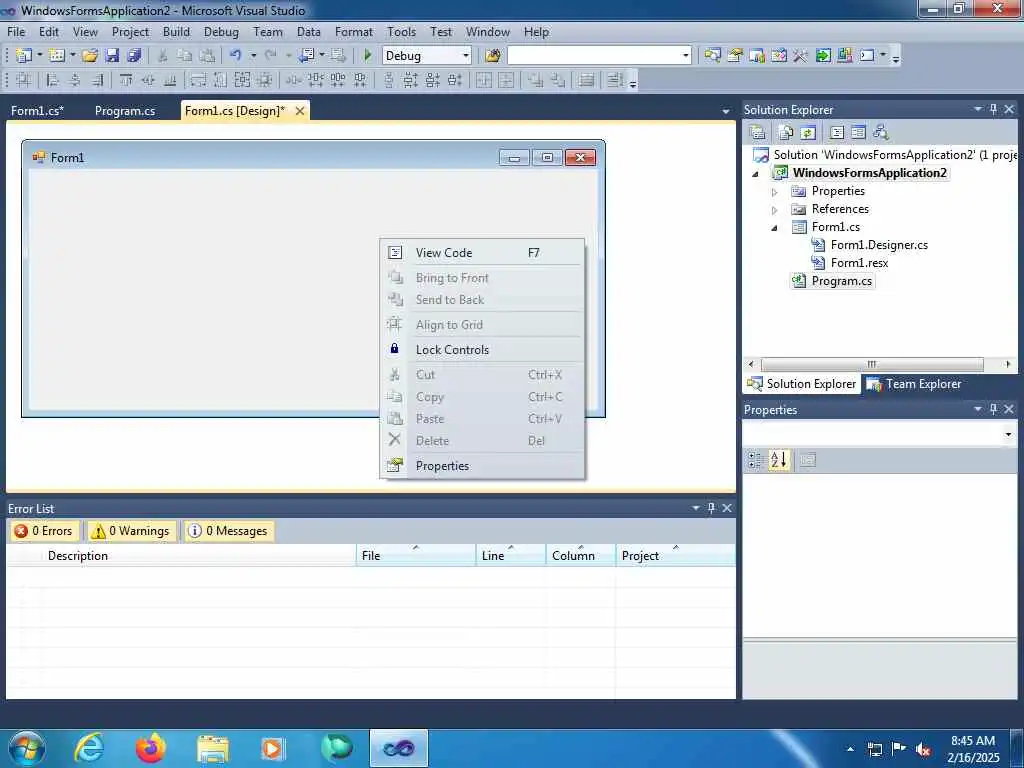Viewport: 1024px width, 768px height.
Task: Expand the References node in Solution Explorer
Action: [x=775, y=210]
